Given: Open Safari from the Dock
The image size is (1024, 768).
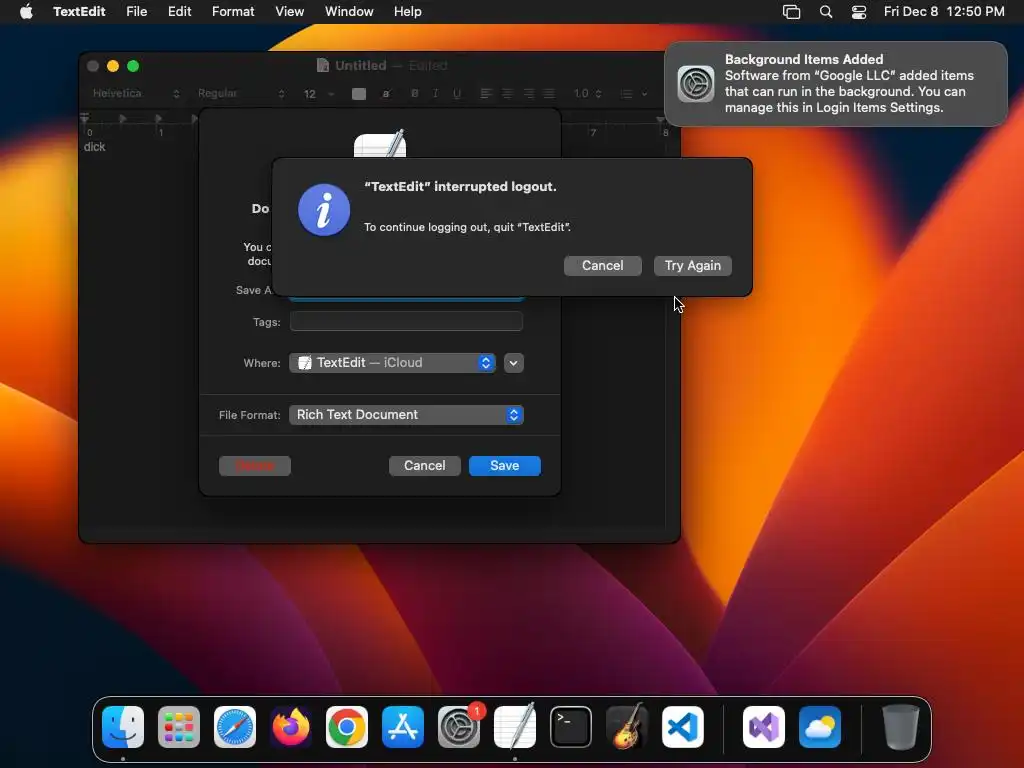Looking at the screenshot, I should point(235,727).
